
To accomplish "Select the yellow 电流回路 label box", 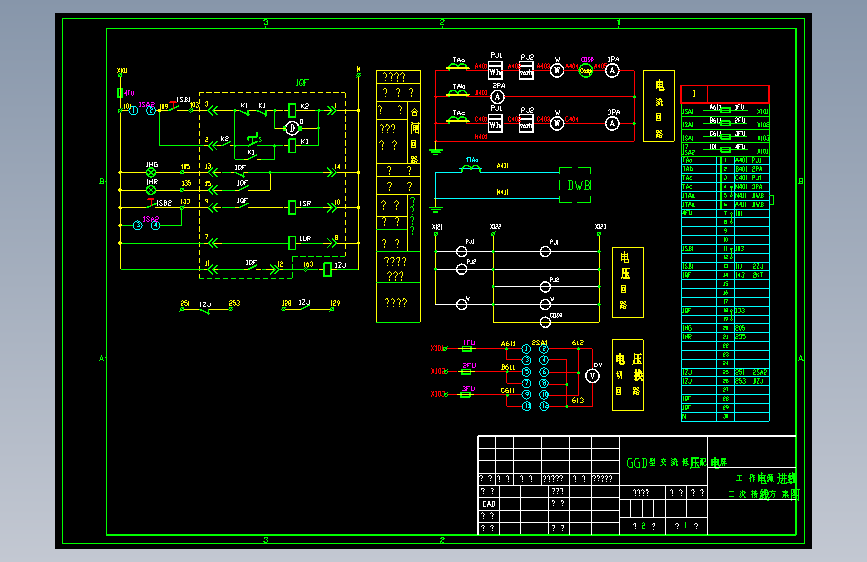I will (x=659, y=106).
